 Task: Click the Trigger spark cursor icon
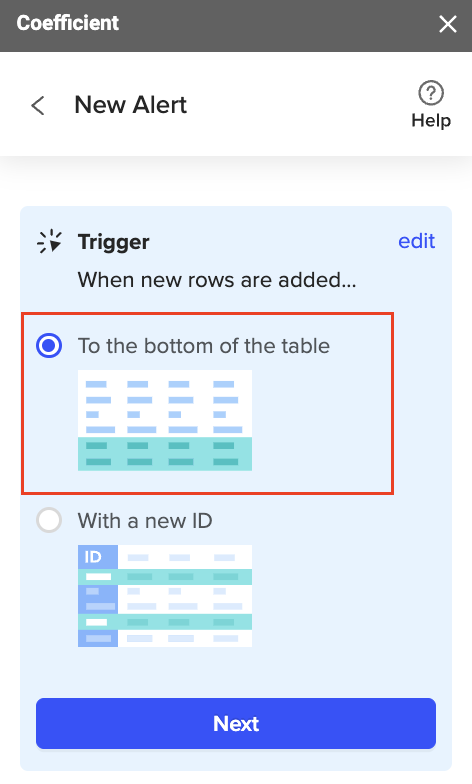point(50,242)
